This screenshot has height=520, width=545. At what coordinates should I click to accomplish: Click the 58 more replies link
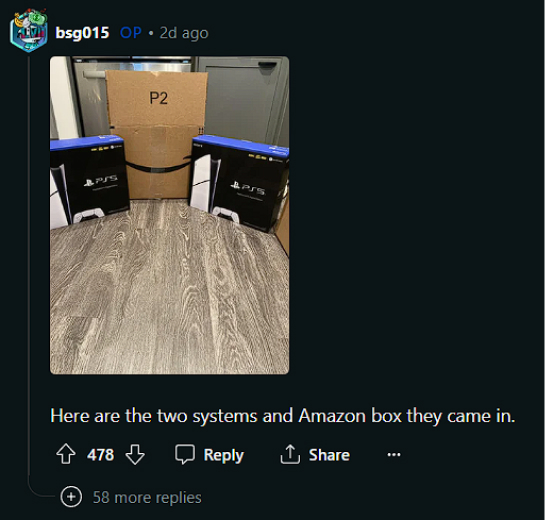point(147,497)
